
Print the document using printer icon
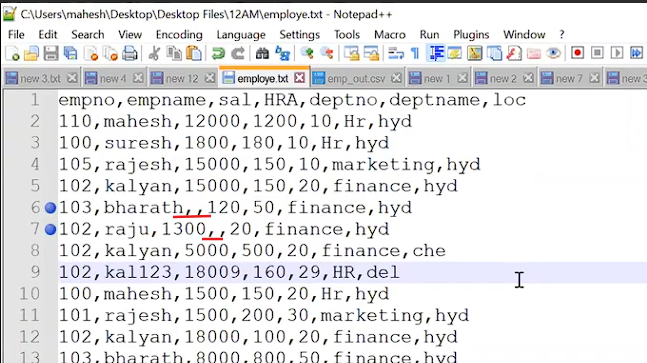click(x=130, y=53)
